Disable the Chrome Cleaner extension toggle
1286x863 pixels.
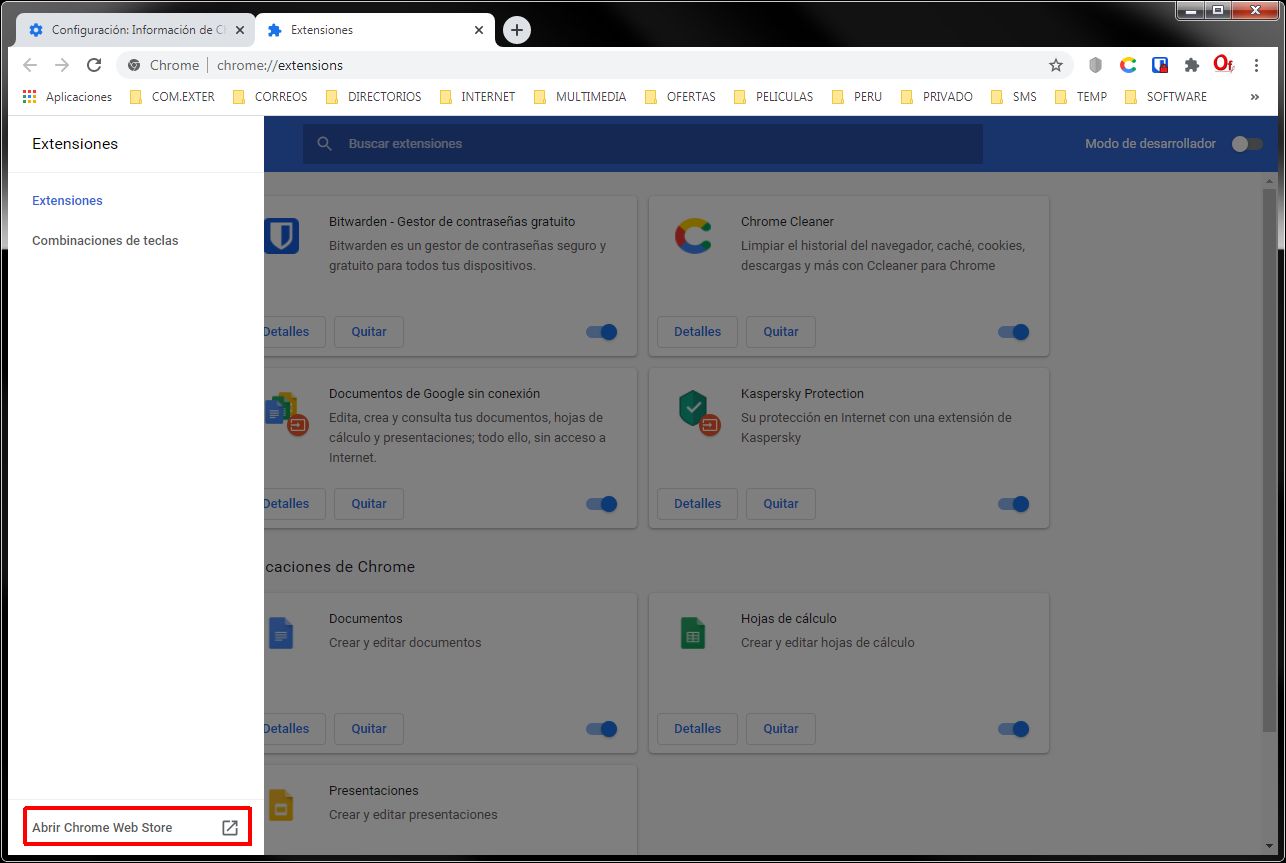tap(1014, 332)
